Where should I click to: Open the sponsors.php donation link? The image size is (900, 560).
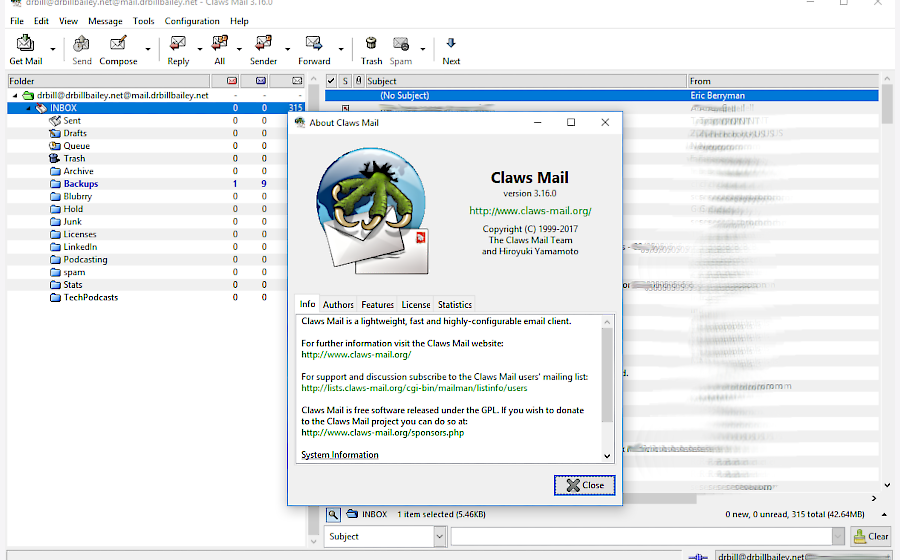pos(382,433)
